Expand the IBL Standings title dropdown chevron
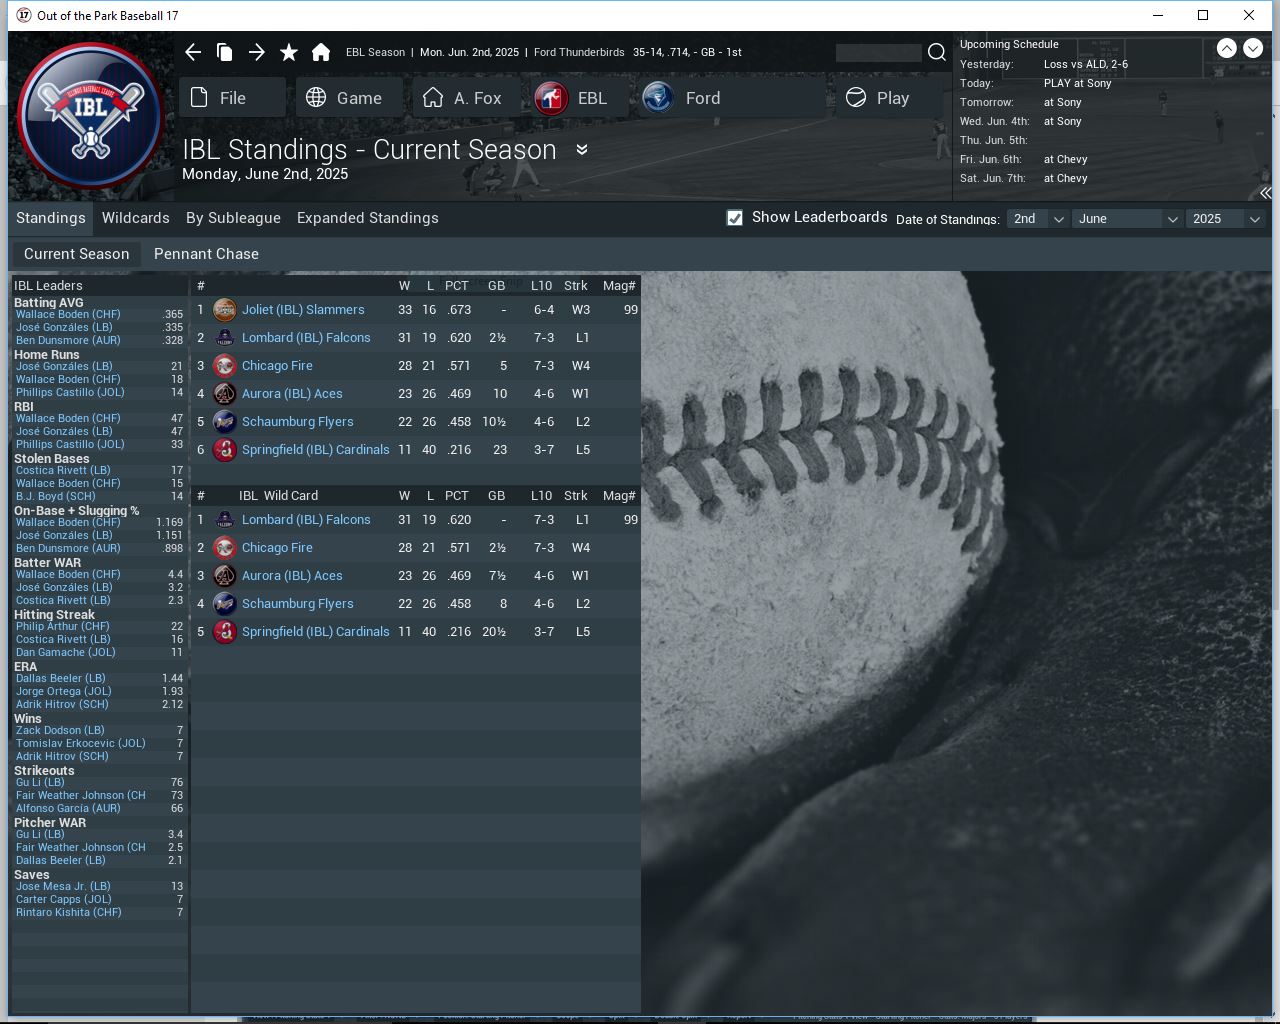 (582, 150)
